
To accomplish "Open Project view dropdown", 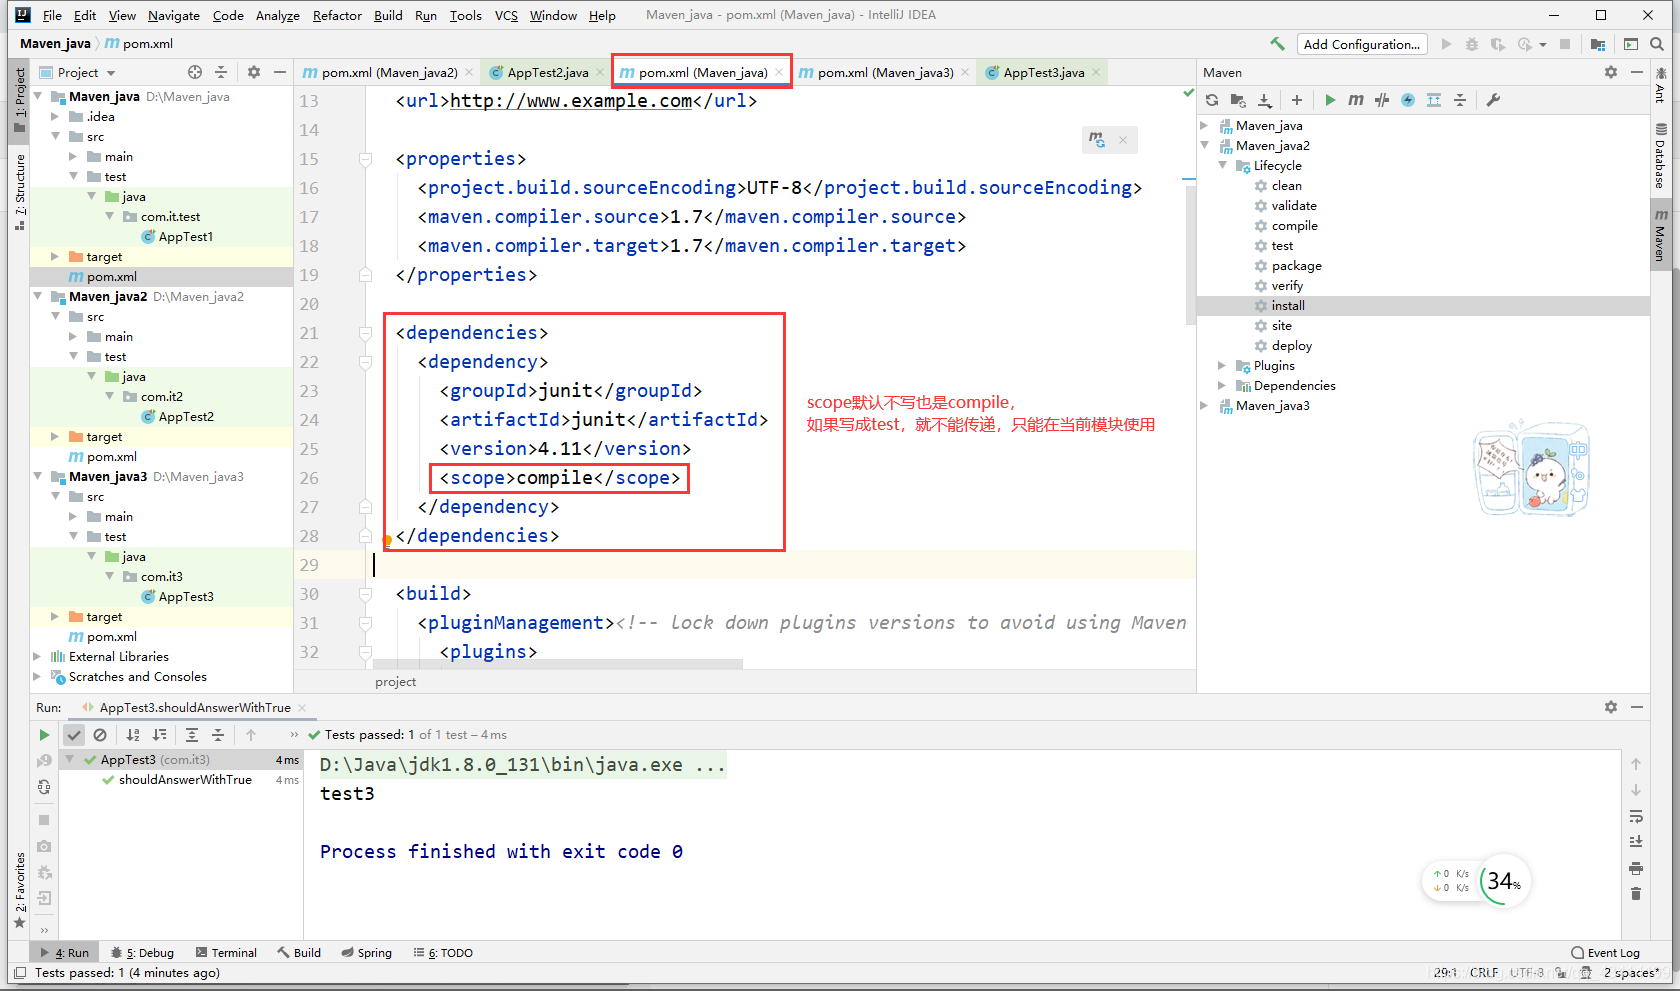I will pos(78,72).
